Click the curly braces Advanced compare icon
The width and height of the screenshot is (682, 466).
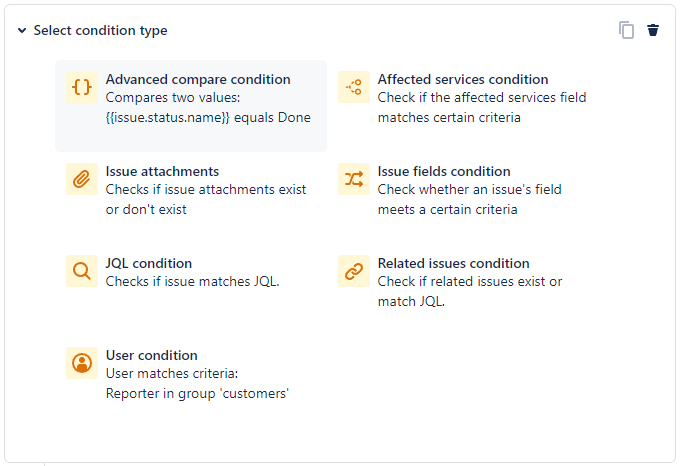click(82, 87)
